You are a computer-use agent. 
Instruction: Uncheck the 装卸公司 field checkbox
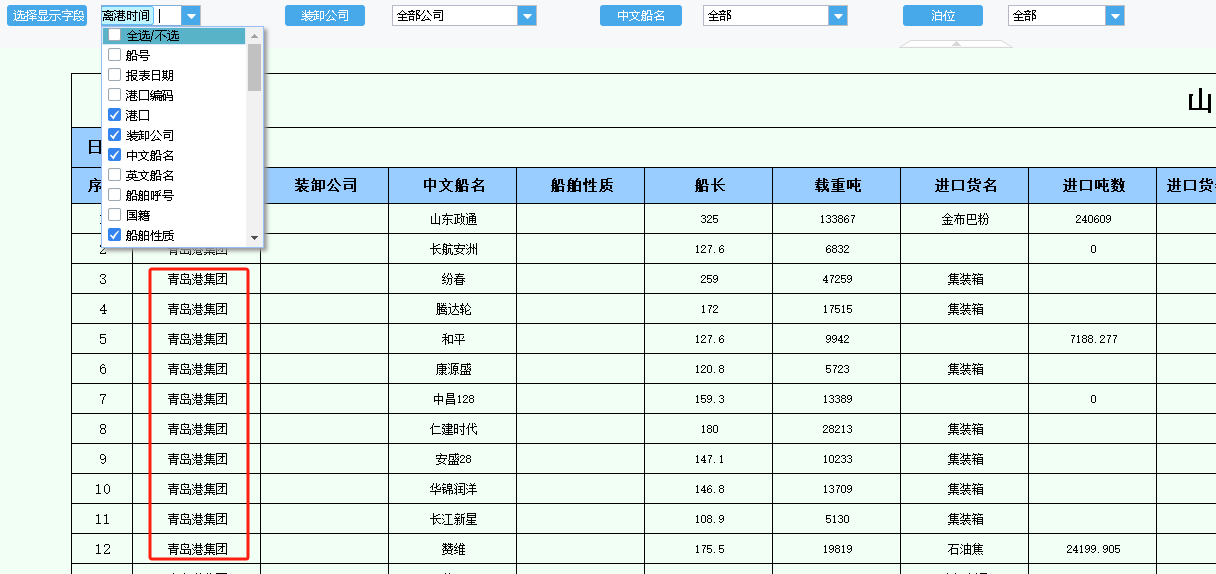[x=114, y=135]
